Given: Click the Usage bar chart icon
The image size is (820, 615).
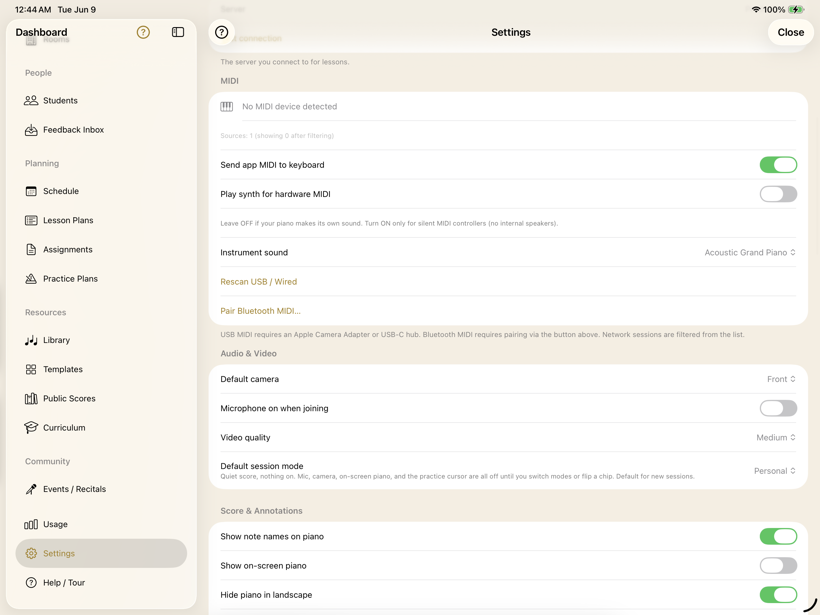Looking at the screenshot, I should point(31,524).
